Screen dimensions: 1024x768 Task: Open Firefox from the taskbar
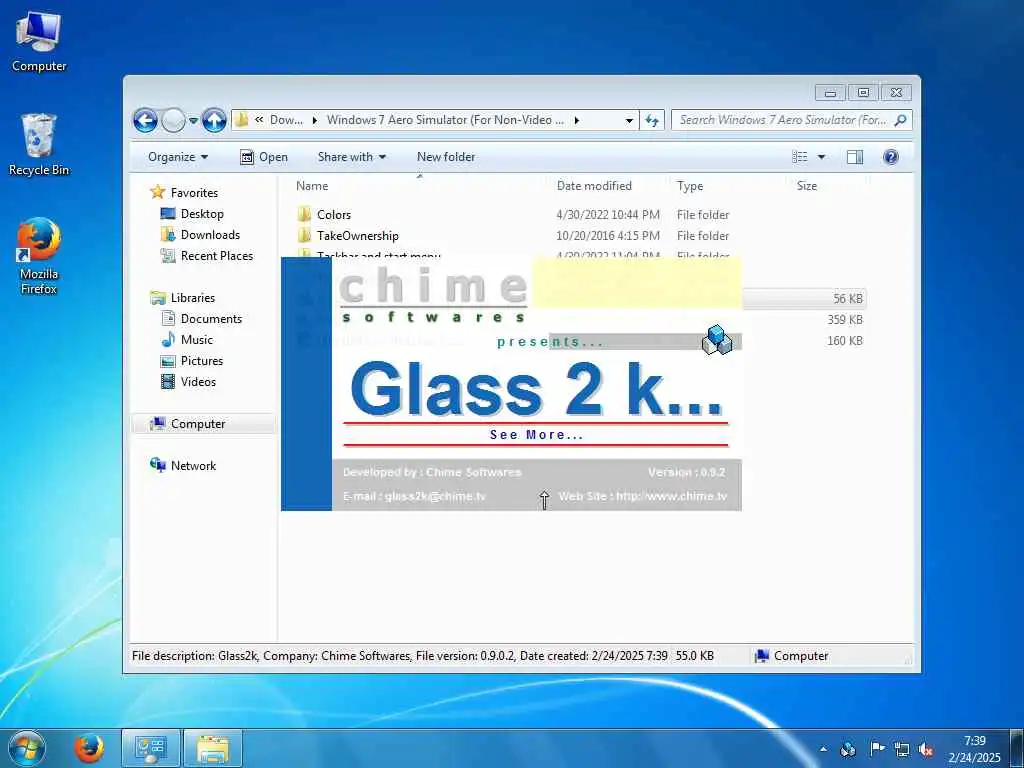point(88,749)
